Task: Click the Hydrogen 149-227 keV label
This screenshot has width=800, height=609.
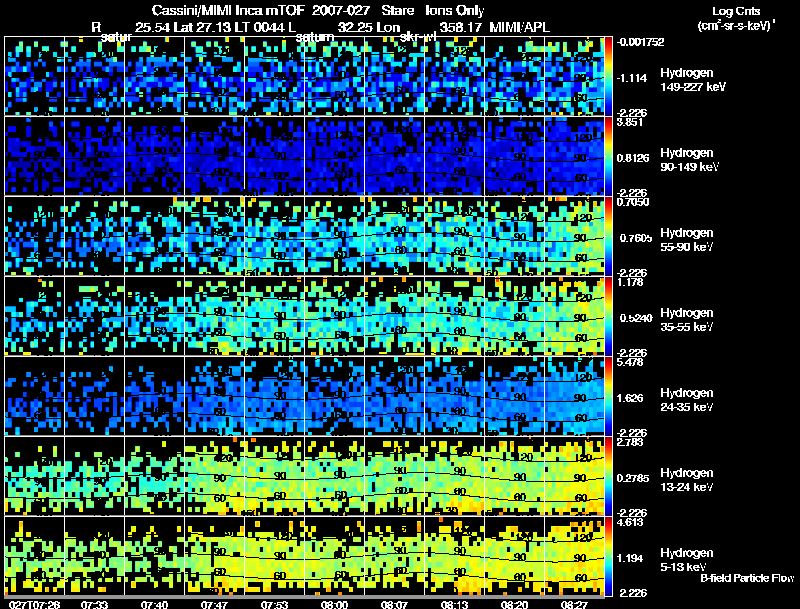Action: pos(692,80)
